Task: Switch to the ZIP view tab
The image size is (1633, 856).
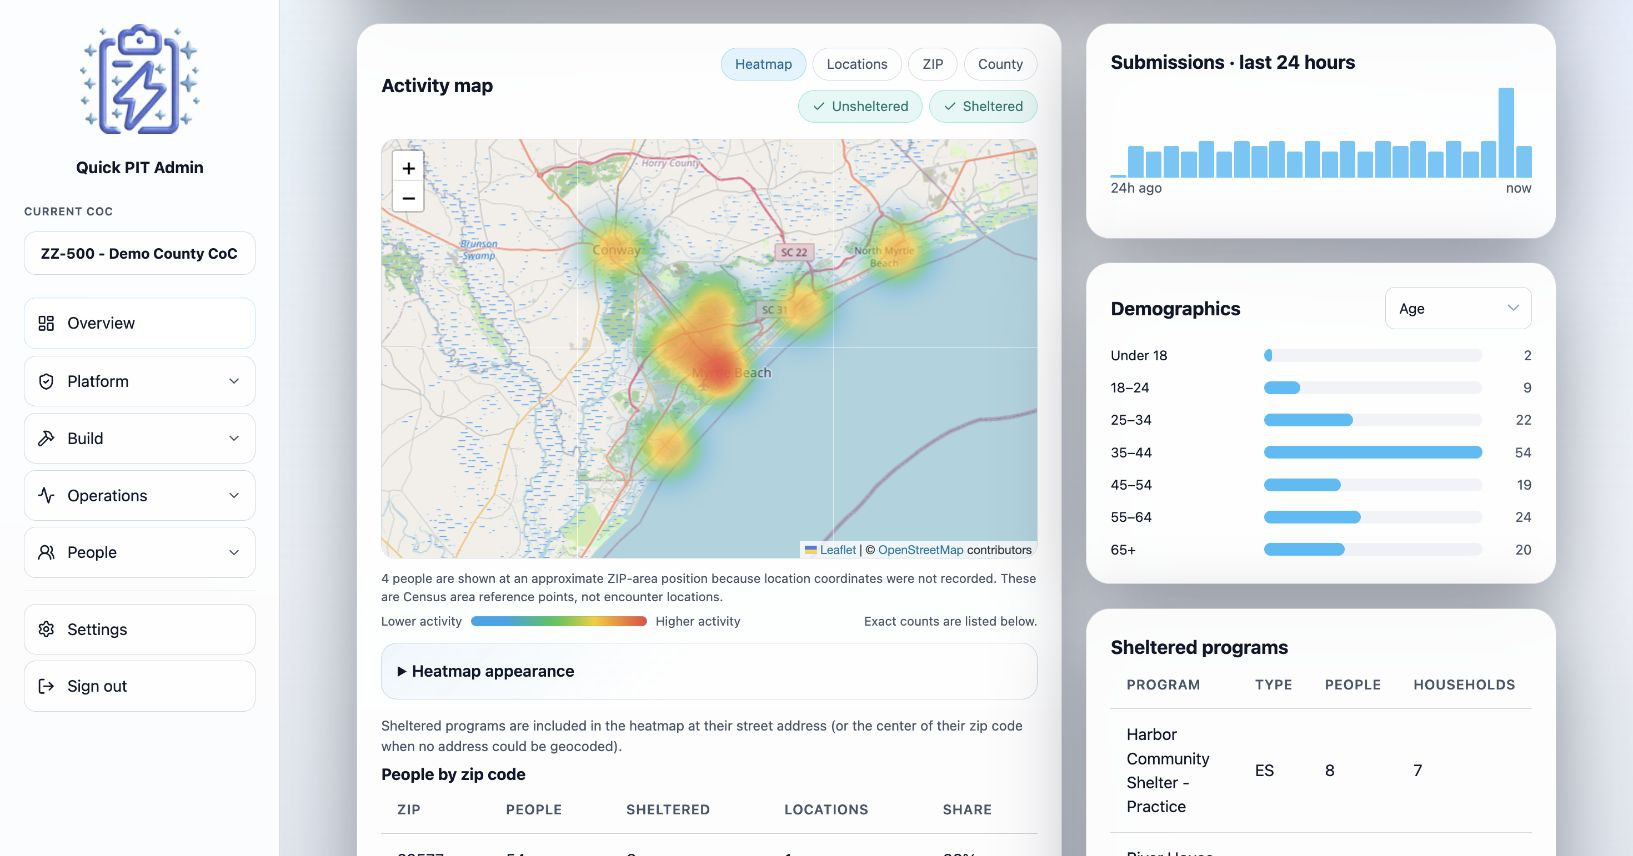Action: tap(933, 64)
